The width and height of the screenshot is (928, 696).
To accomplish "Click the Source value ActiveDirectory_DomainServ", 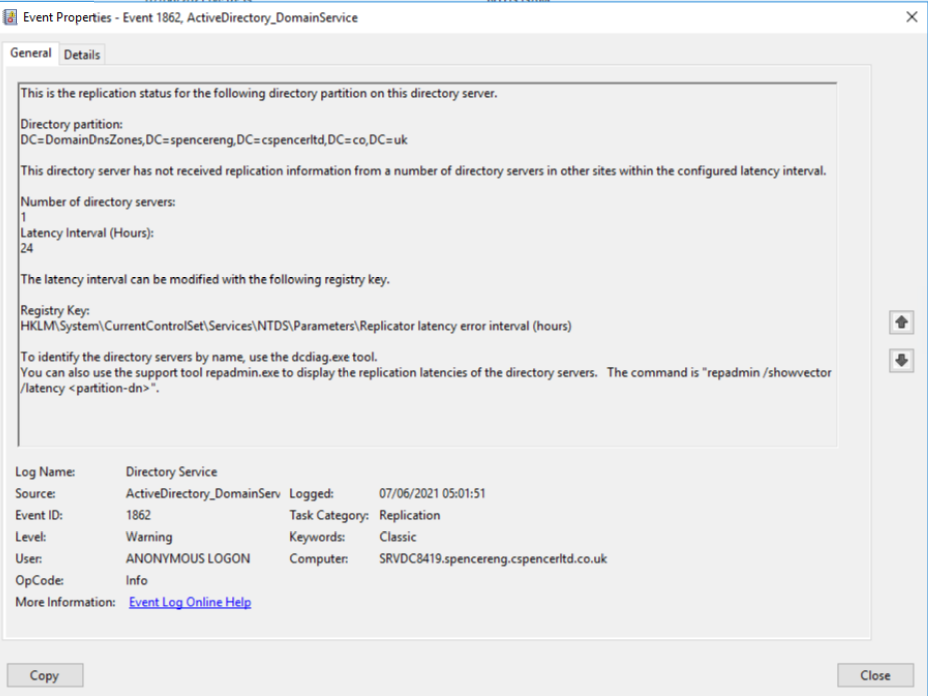I will [x=203, y=494].
